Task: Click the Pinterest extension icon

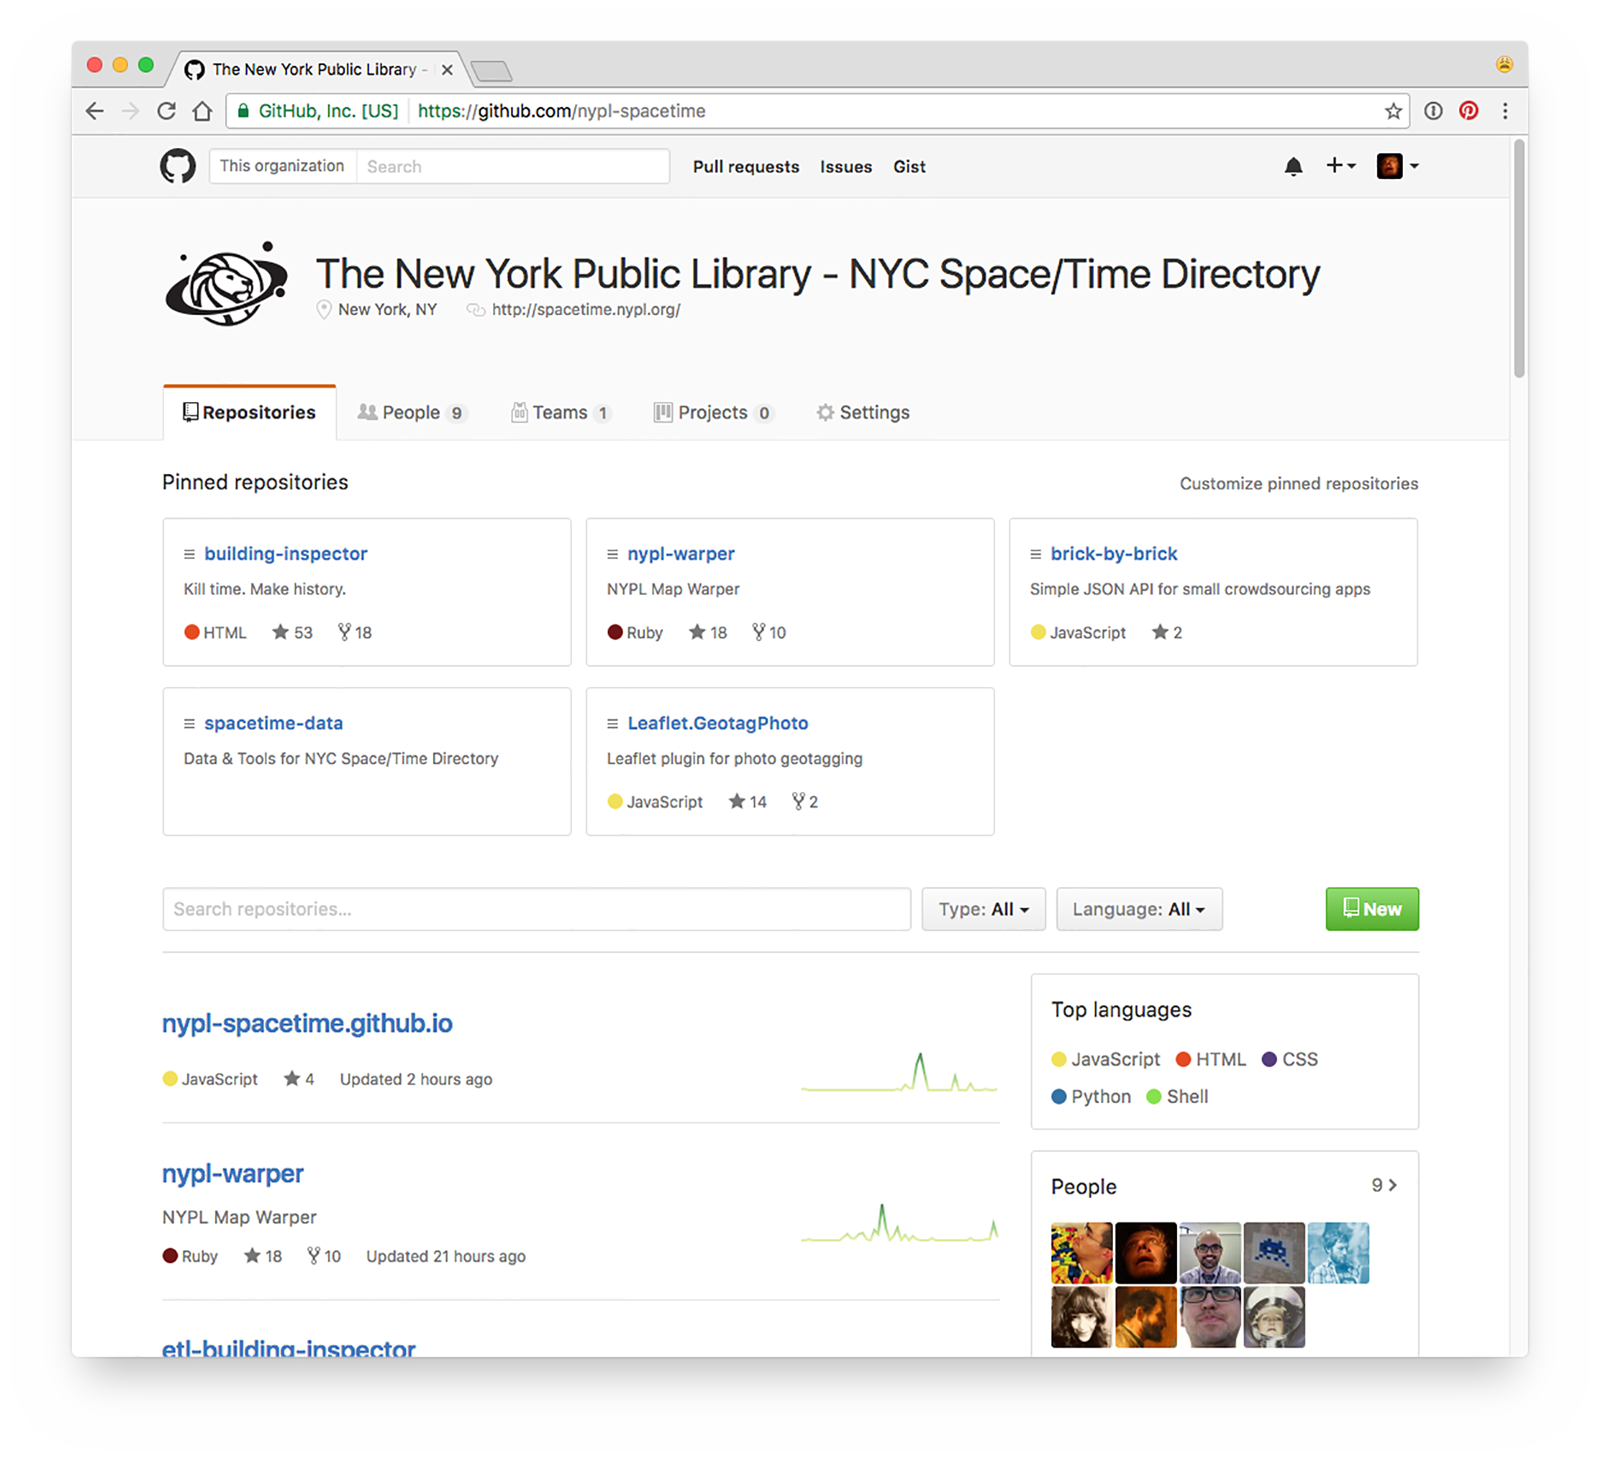Action: [x=1468, y=111]
